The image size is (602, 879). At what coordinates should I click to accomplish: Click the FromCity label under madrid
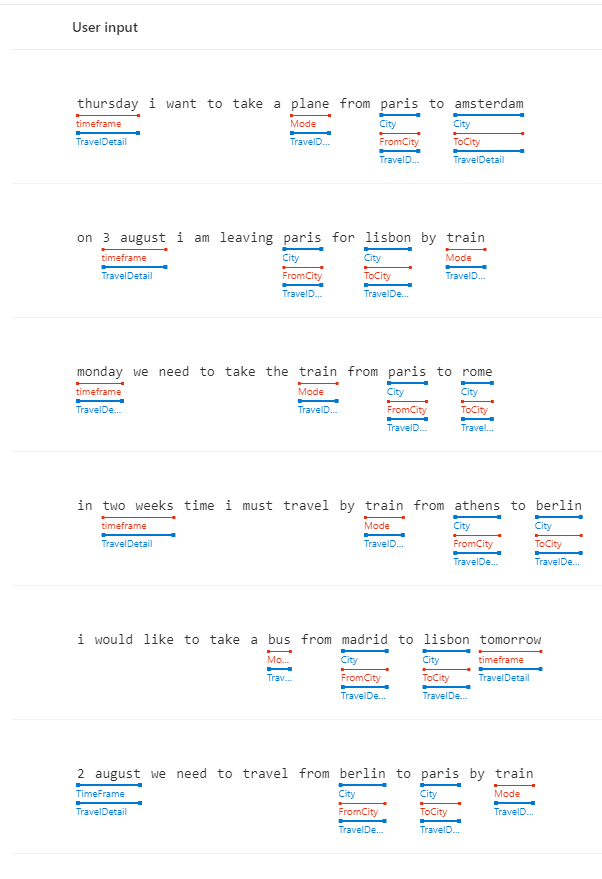[361, 678]
